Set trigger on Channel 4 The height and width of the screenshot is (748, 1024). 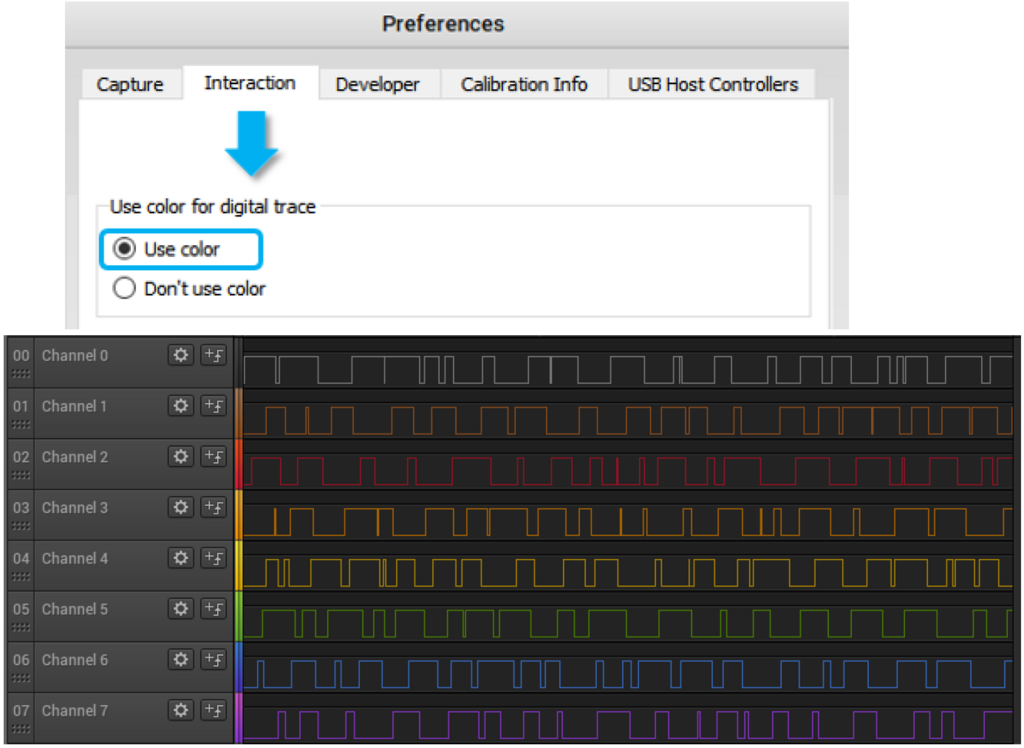click(213, 558)
